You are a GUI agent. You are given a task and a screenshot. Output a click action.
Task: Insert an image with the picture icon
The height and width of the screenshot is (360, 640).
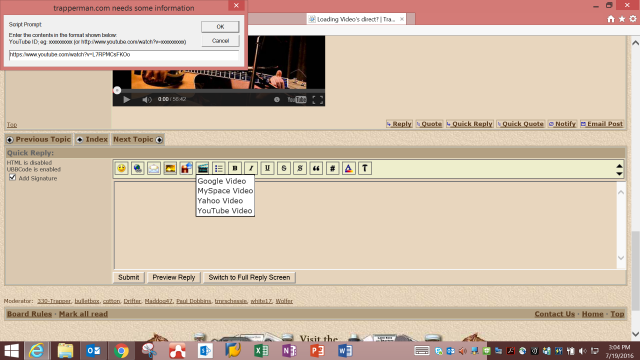coord(170,168)
